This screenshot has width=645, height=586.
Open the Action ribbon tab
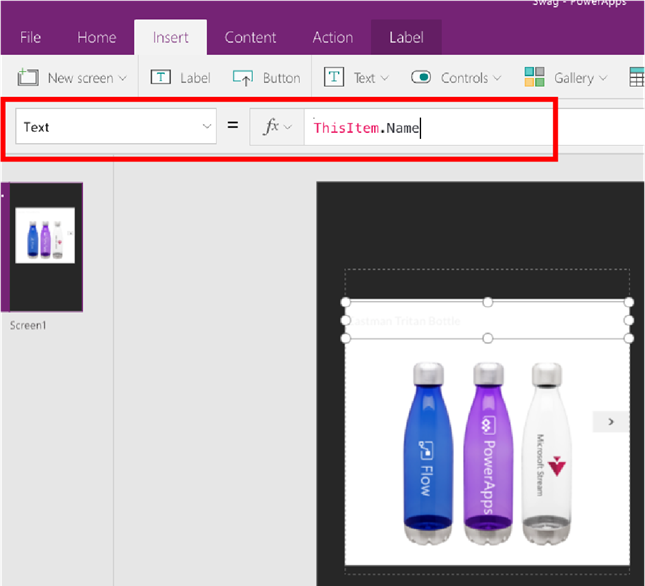[332, 38]
